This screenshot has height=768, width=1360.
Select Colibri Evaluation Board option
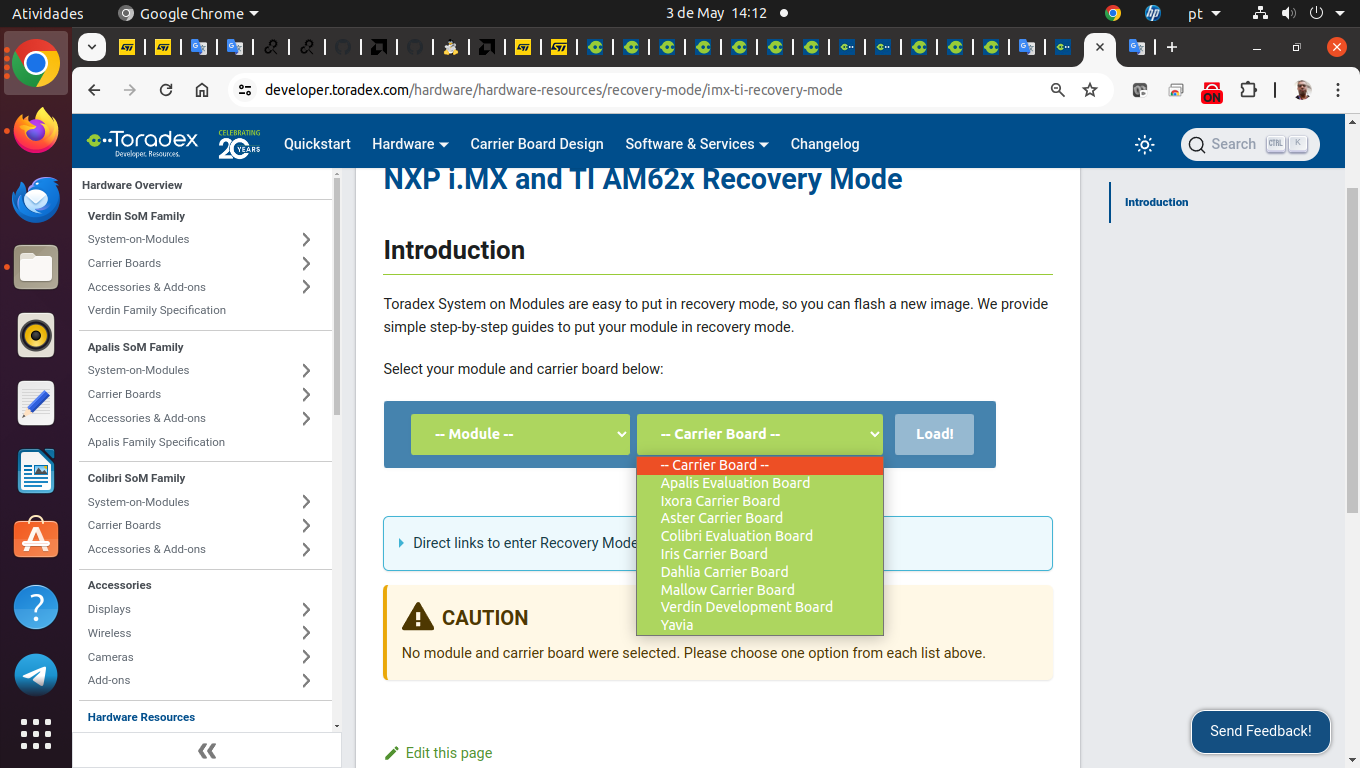pyautogui.click(x=760, y=536)
